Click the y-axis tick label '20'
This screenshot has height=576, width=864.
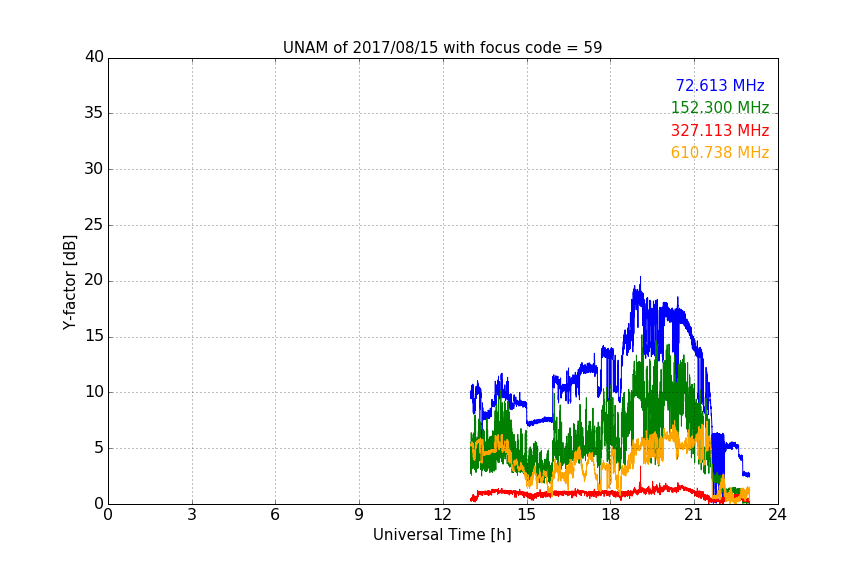(94, 281)
